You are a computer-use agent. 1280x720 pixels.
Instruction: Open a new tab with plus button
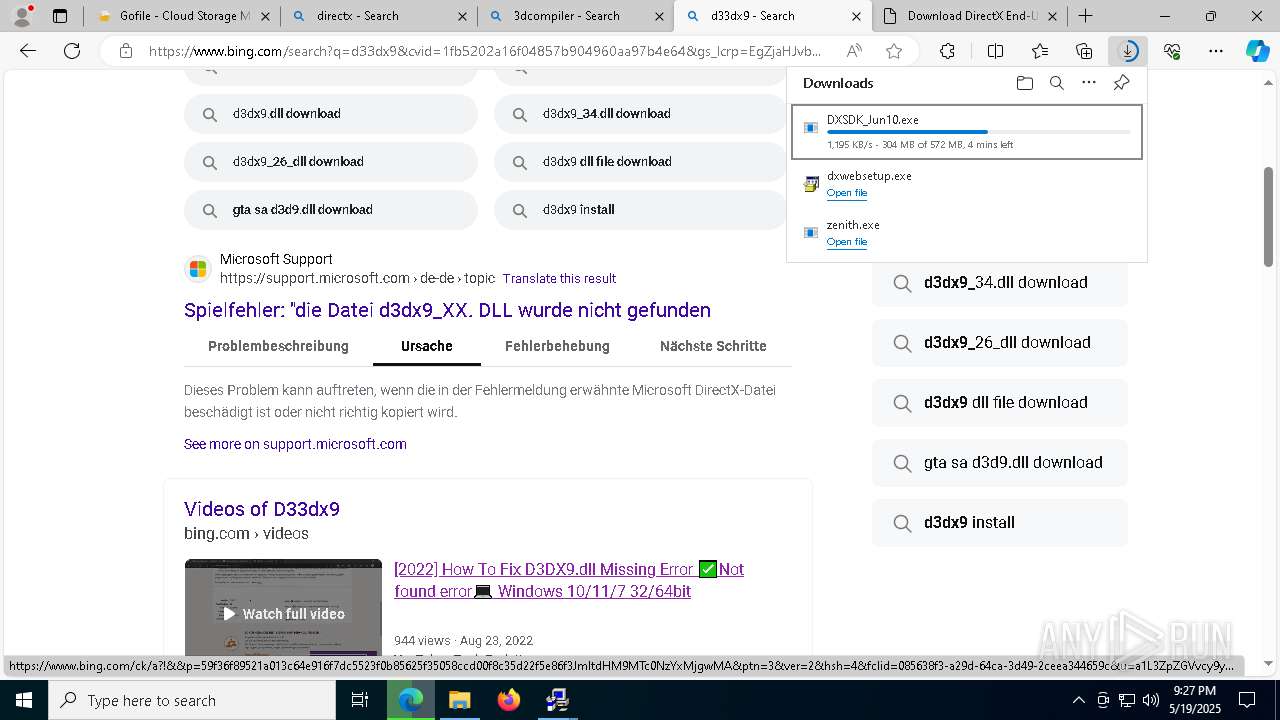(x=1085, y=16)
